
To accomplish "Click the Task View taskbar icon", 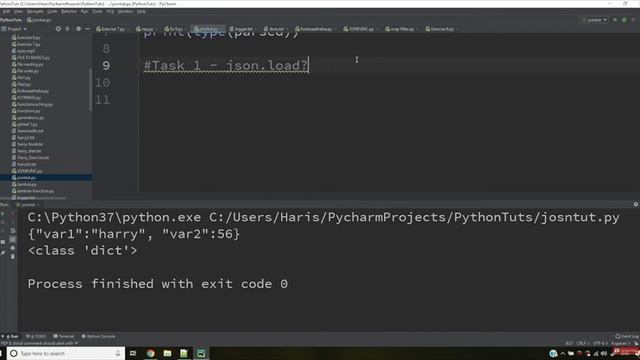I will tap(133, 353).
